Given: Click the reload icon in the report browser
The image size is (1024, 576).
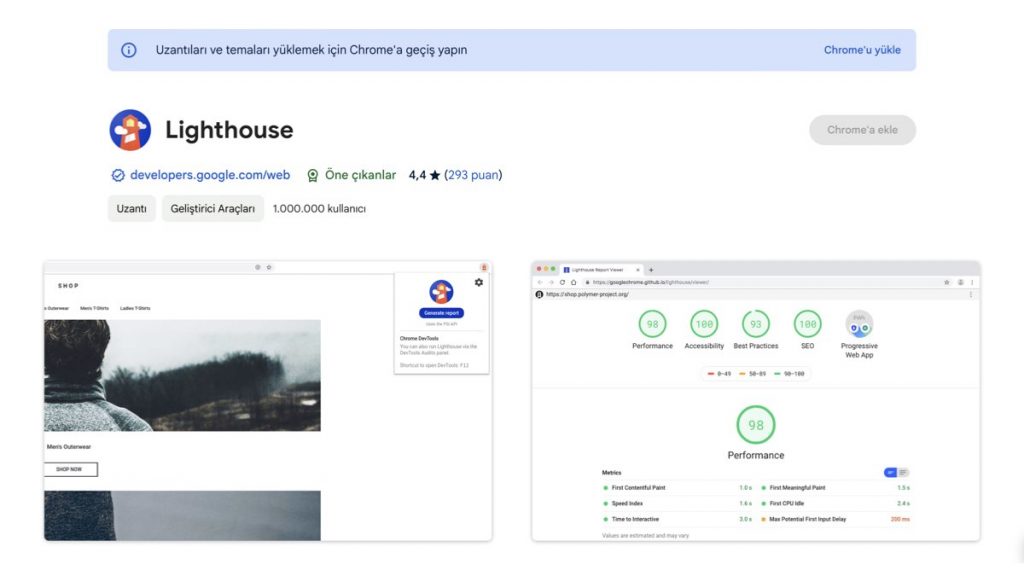Looking at the screenshot, I should (562, 282).
